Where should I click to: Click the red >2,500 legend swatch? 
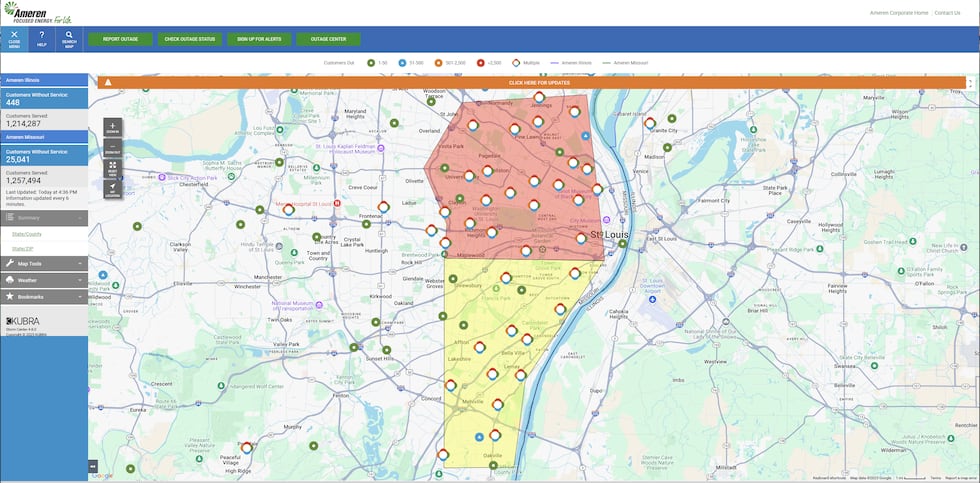[480, 63]
